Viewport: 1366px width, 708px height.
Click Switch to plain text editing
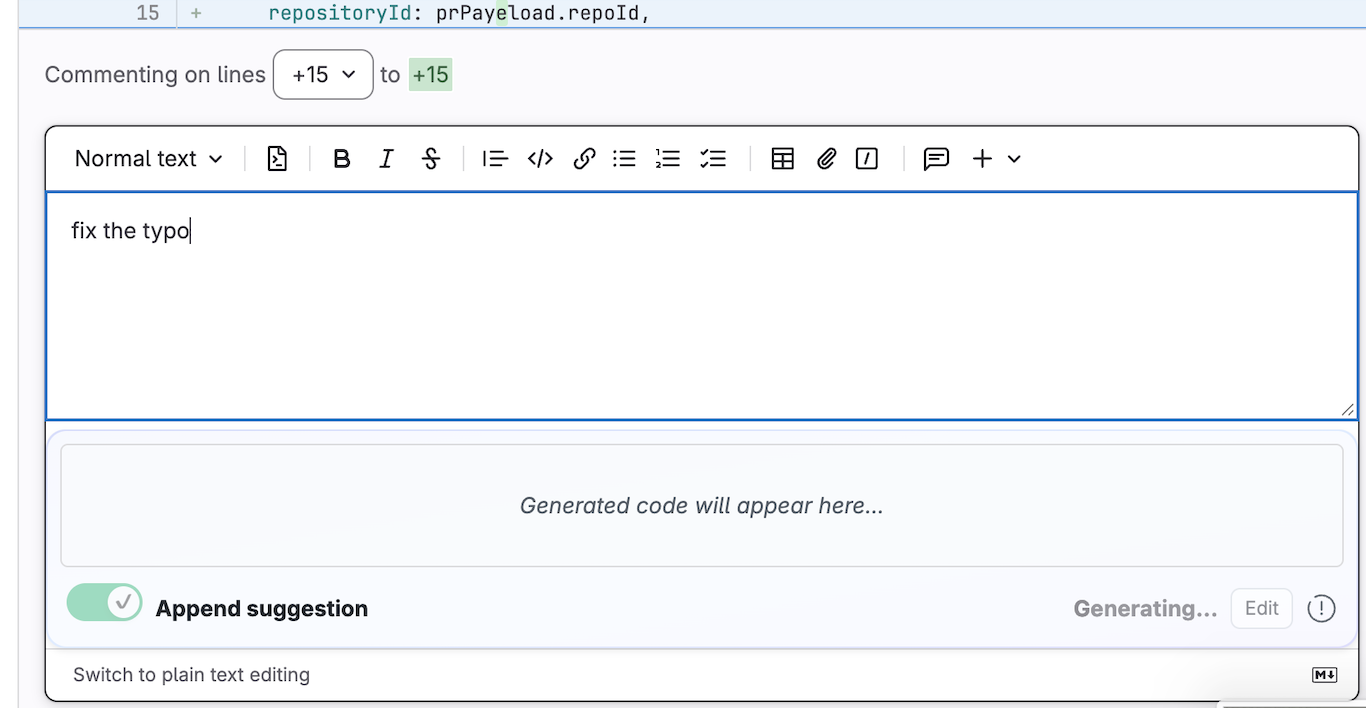tap(191, 675)
